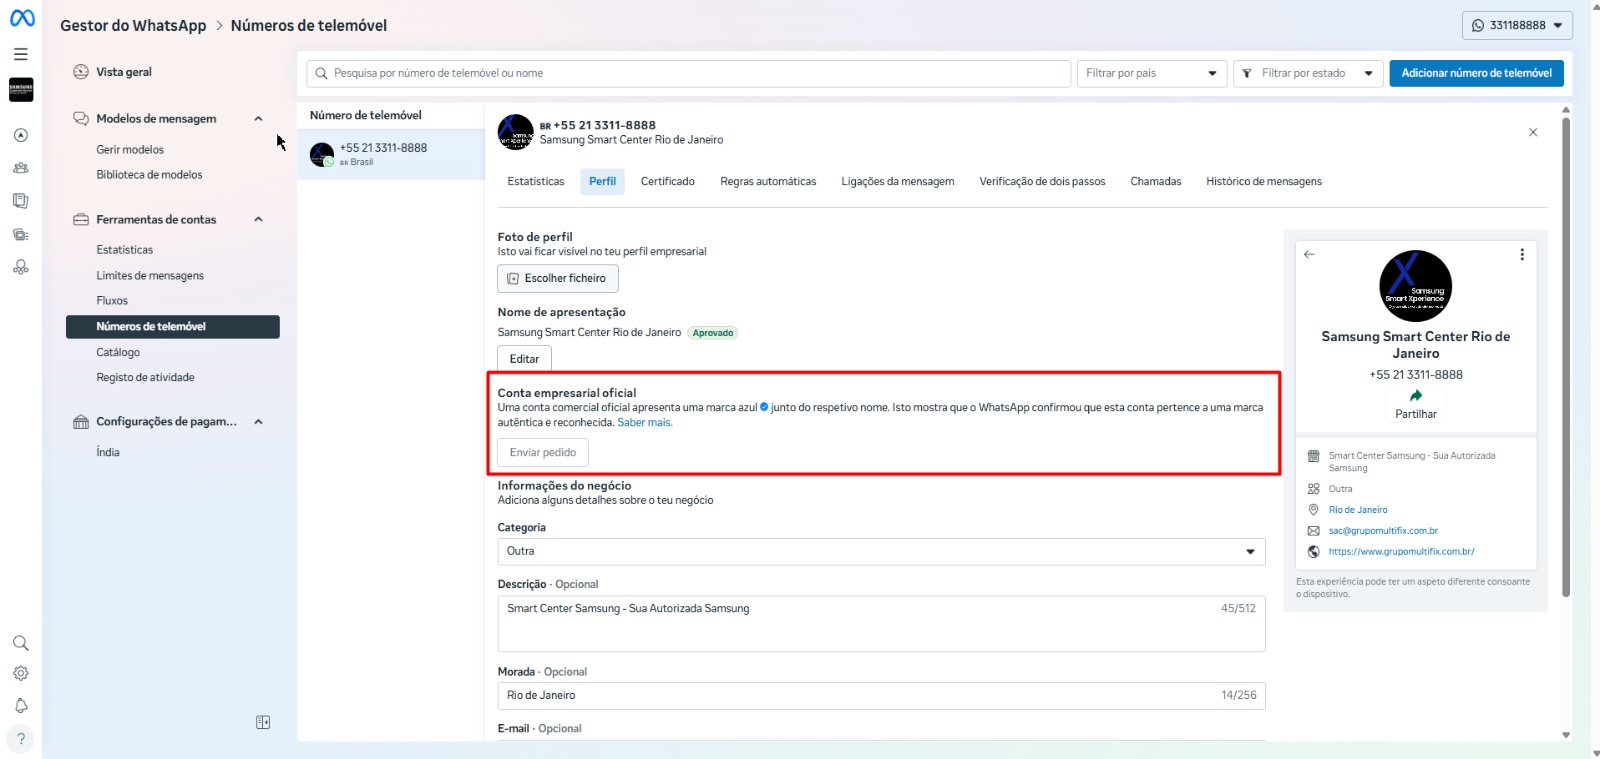This screenshot has width=1600, height=759.
Task: Collapse the Ferramentas de contas section
Action: coord(258,220)
